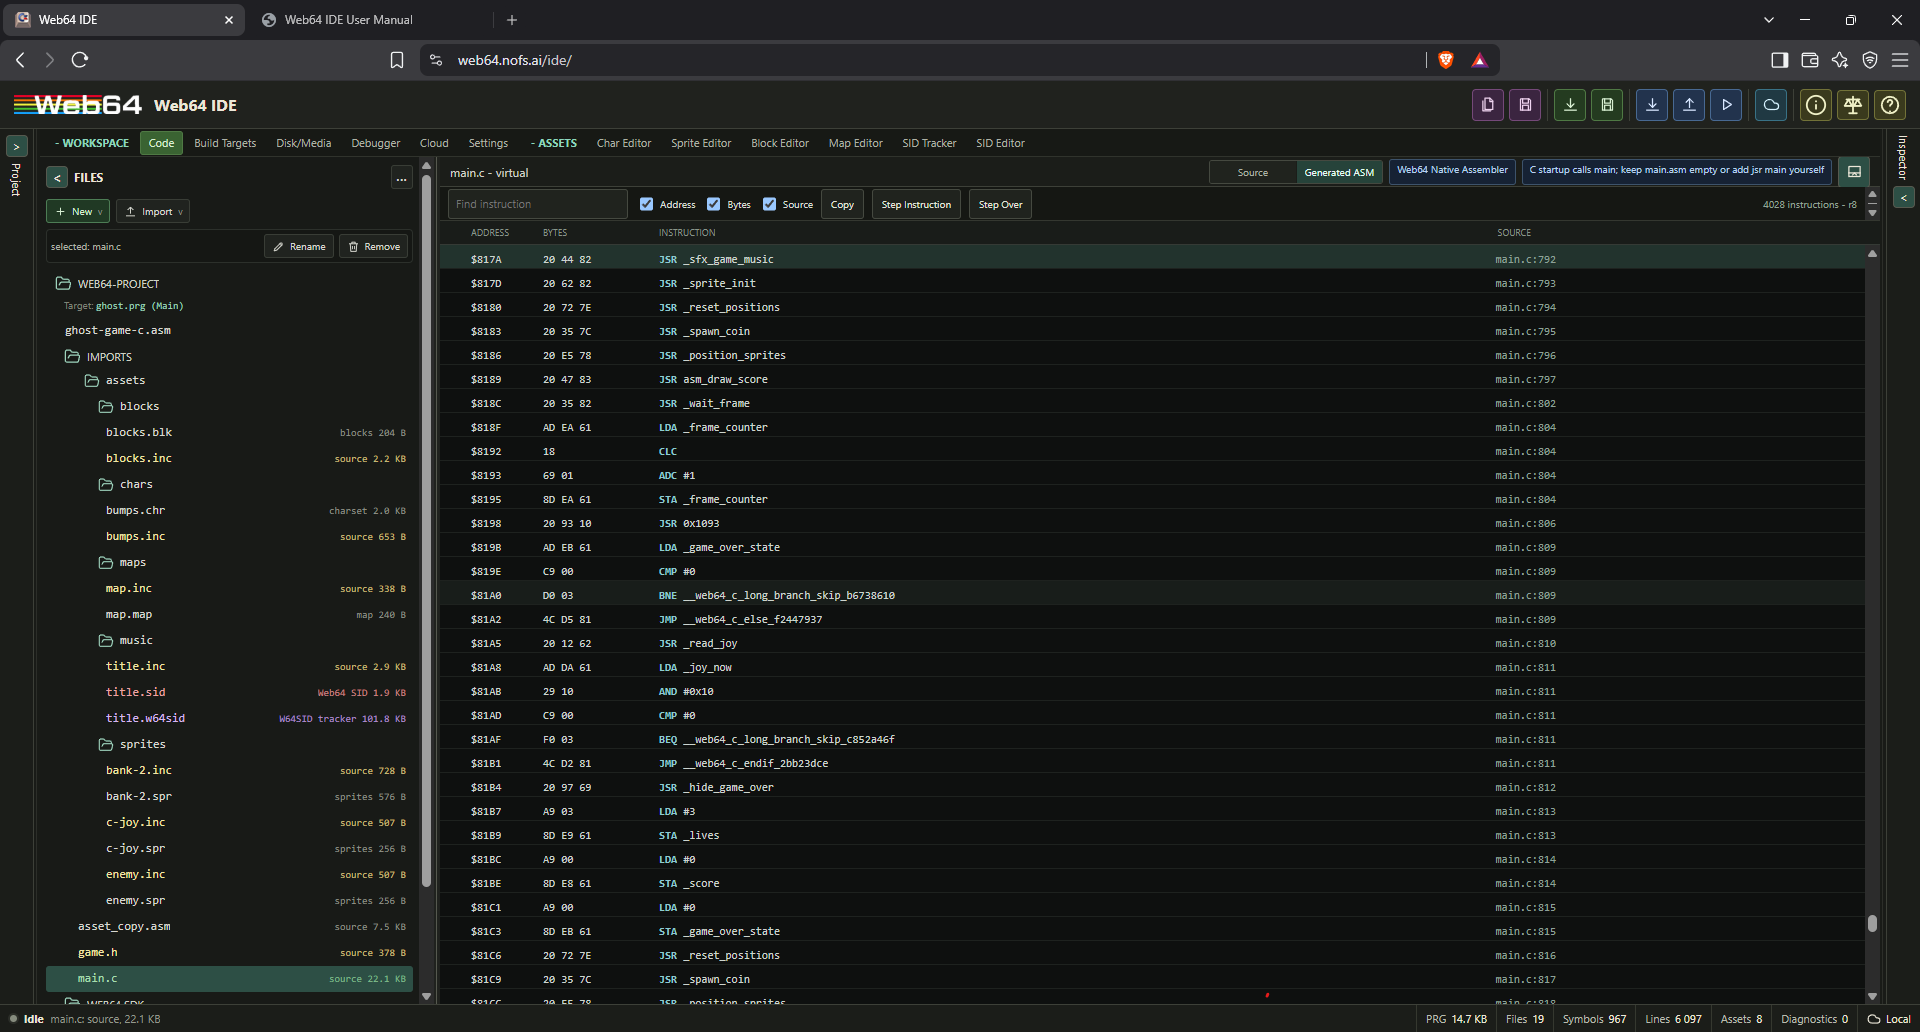Collapse the maps folder

click(x=122, y=562)
